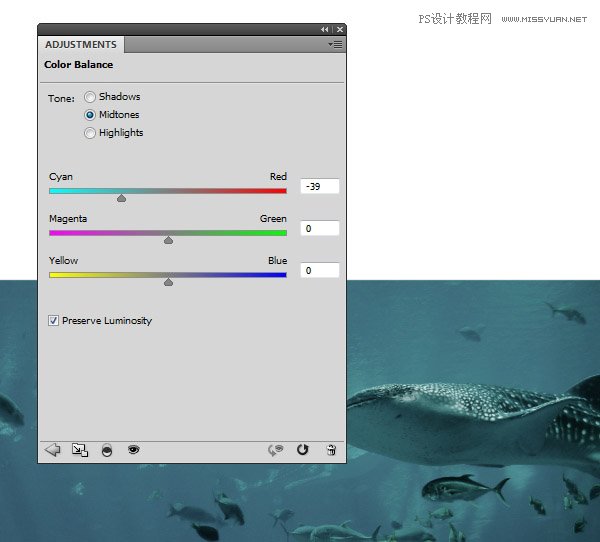Click the ADJUSTMENTS tab
Screen dimensions: 600x542
(81, 45)
